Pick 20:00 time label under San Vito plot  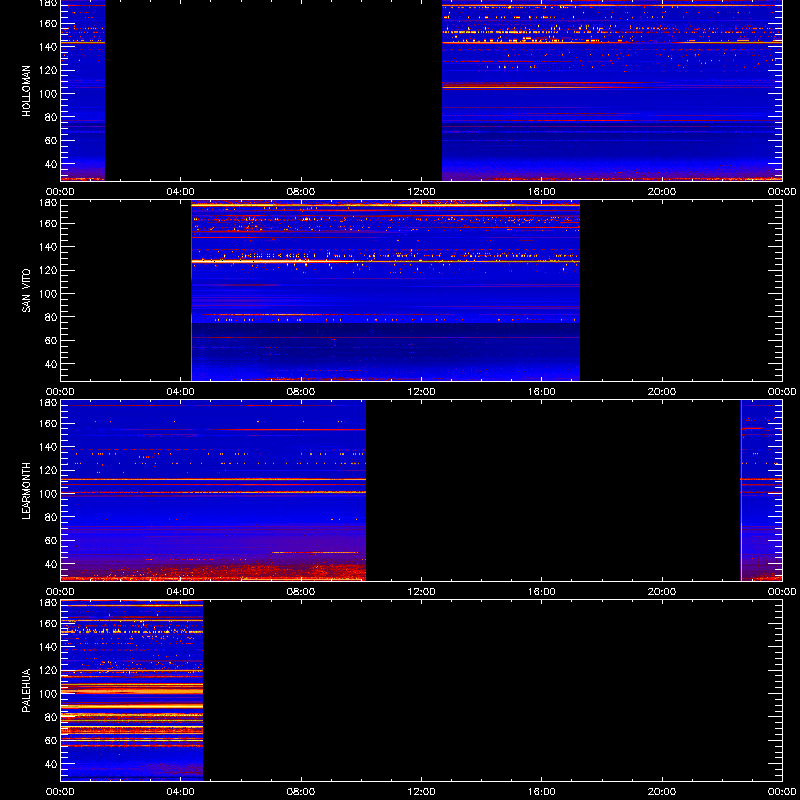[x=662, y=392]
